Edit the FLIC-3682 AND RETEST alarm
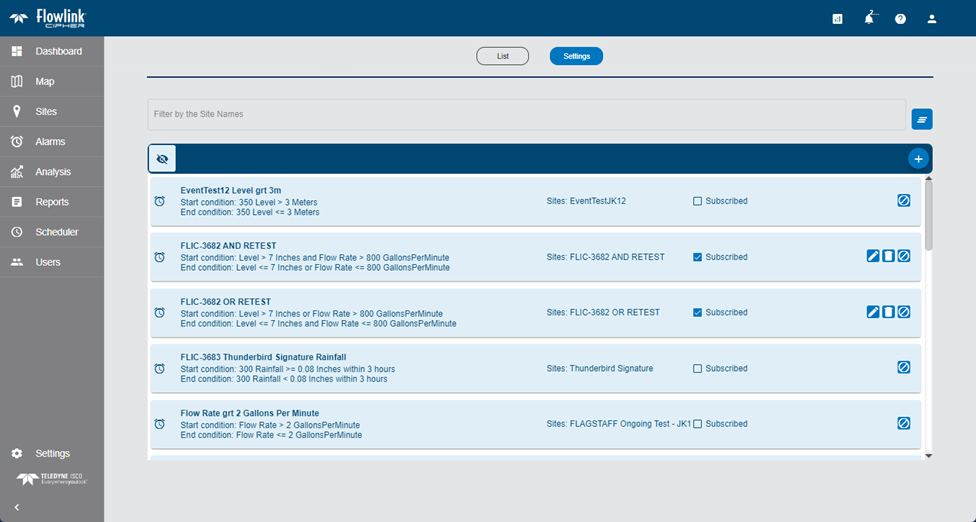The width and height of the screenshot is (976, 522). [873, 257]
